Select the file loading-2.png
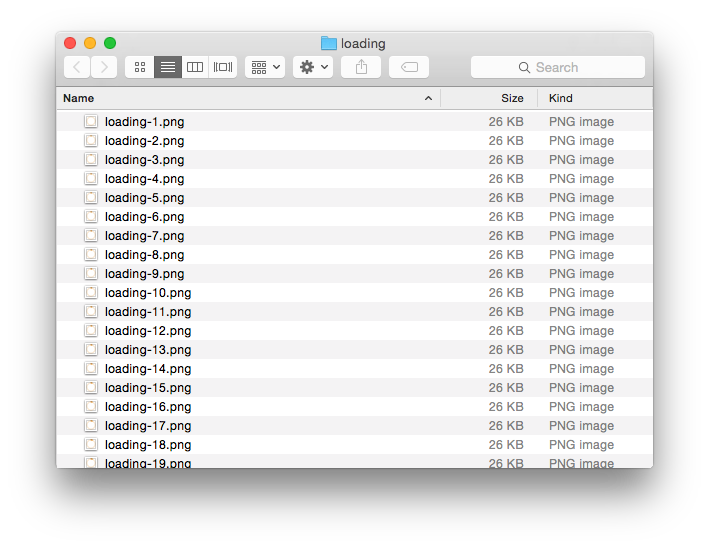The height and width of the screenshot is (548, 709). pyautogui.click(x=354, y=141)
